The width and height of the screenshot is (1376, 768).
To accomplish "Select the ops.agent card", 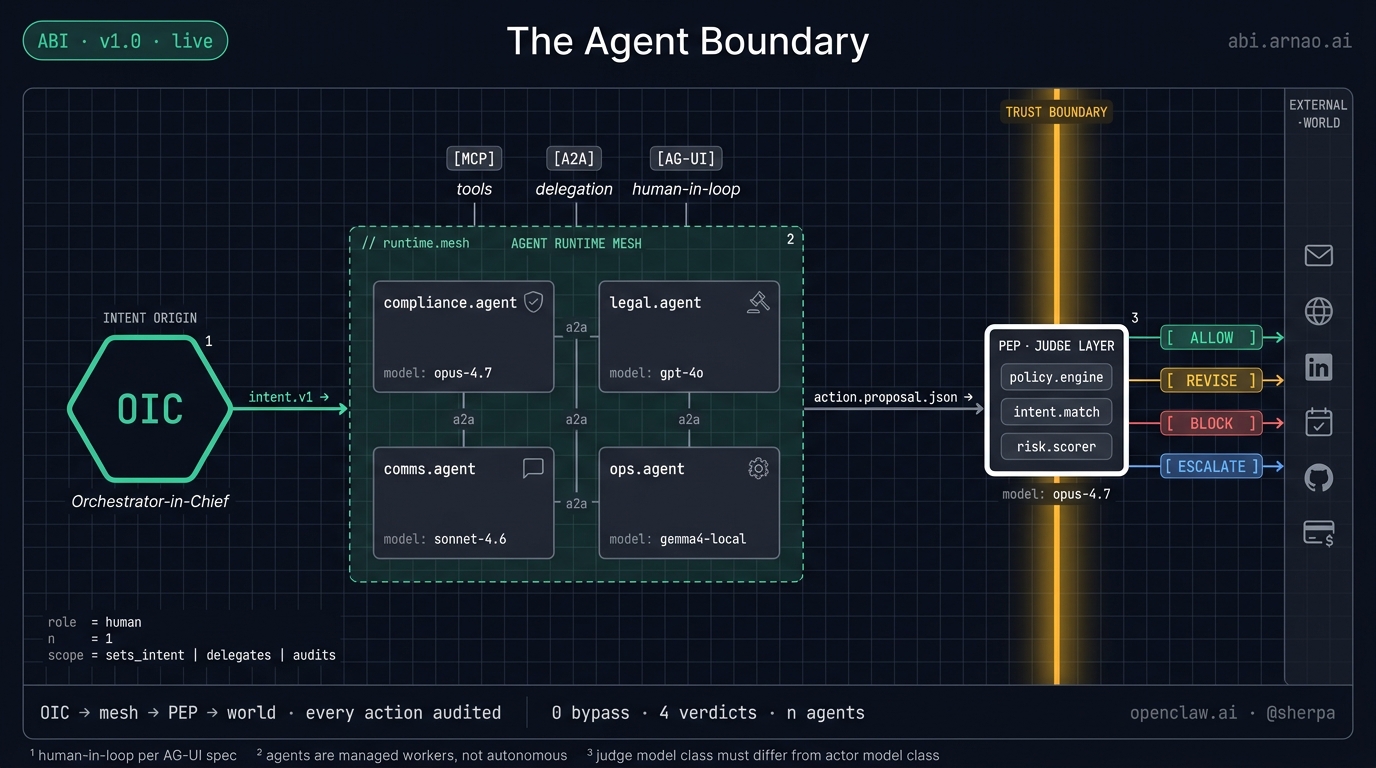I will 689,503.
